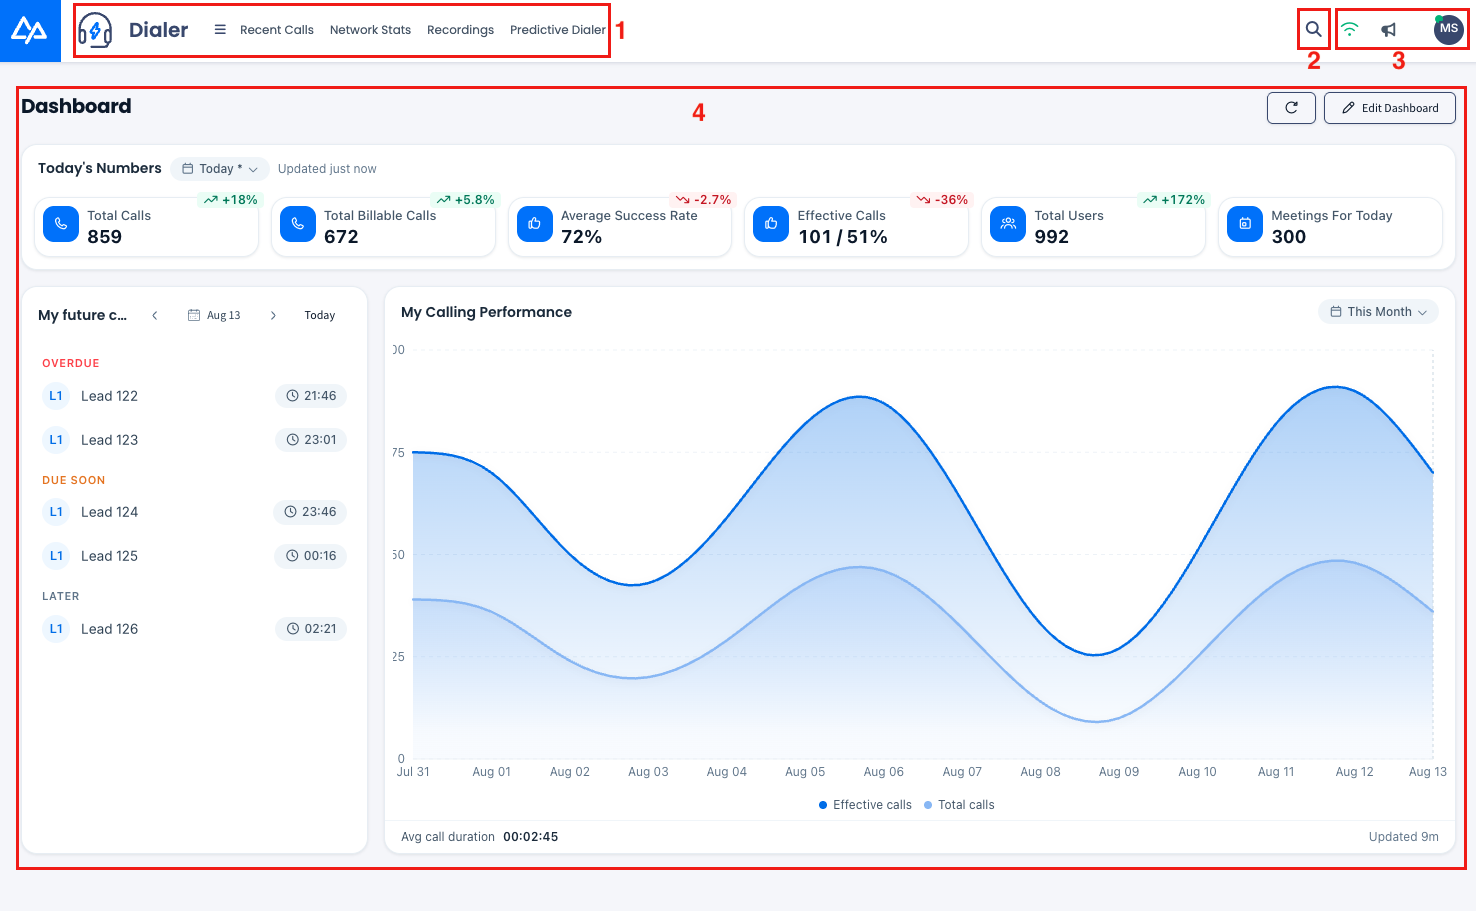Click the L1 badge next to Lead 123

[x=56, y=440]
